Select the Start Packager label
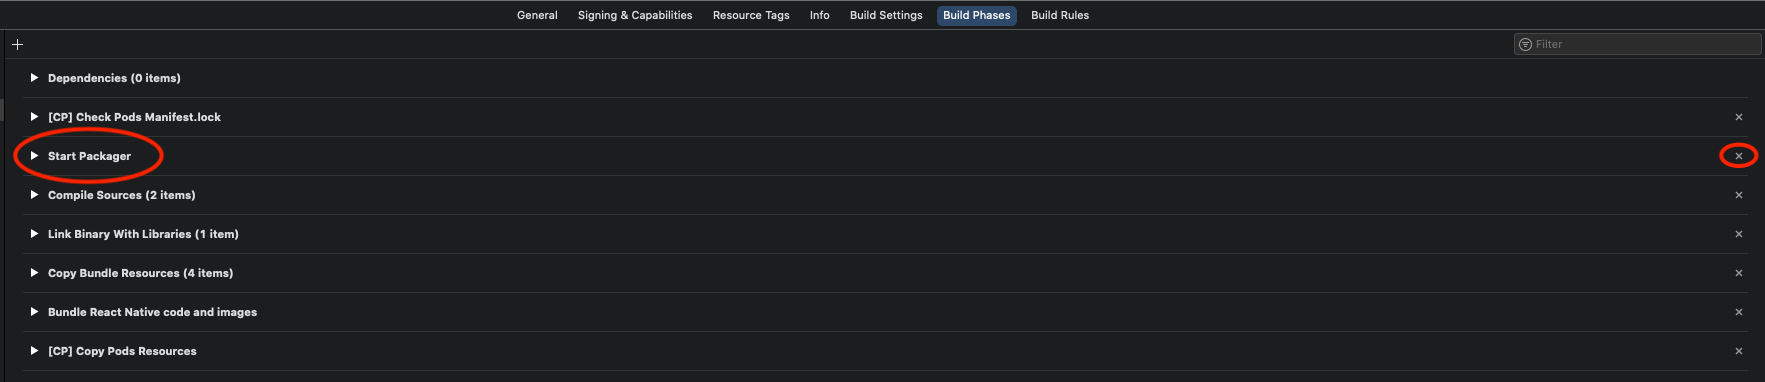 tap(89, 156)
